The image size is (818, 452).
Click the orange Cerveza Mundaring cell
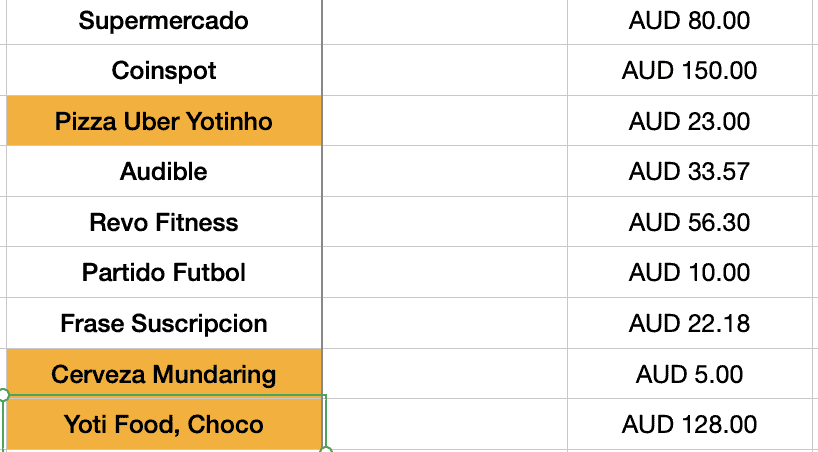coord(164,375)
